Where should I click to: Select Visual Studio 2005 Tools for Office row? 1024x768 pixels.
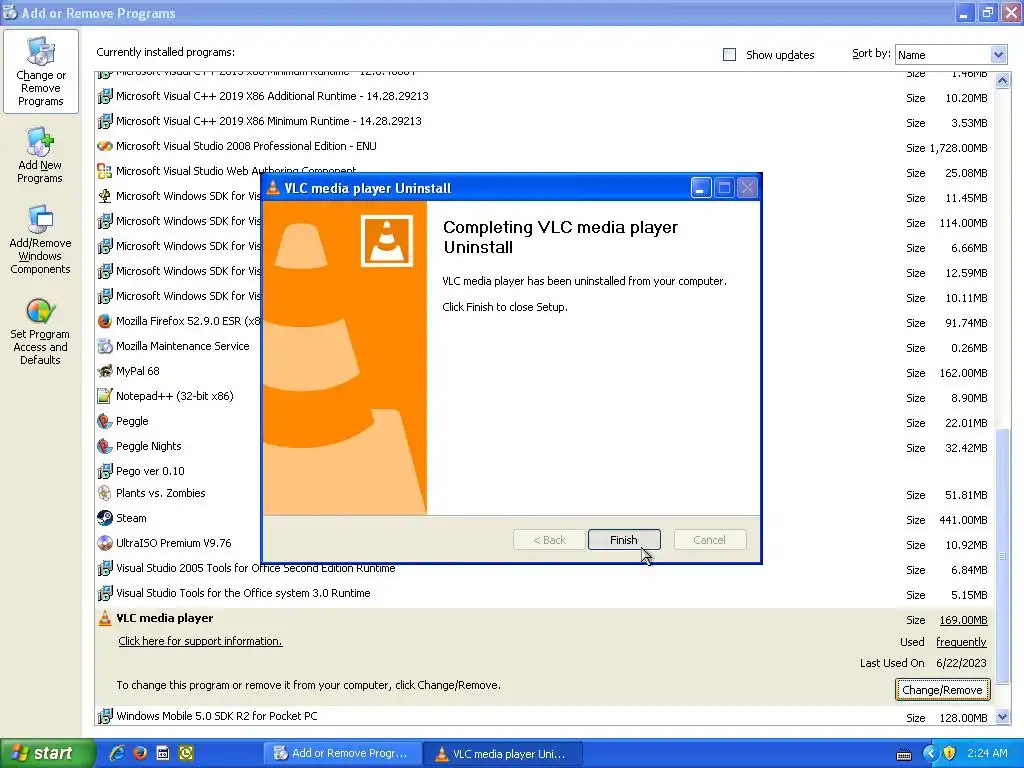545,569
